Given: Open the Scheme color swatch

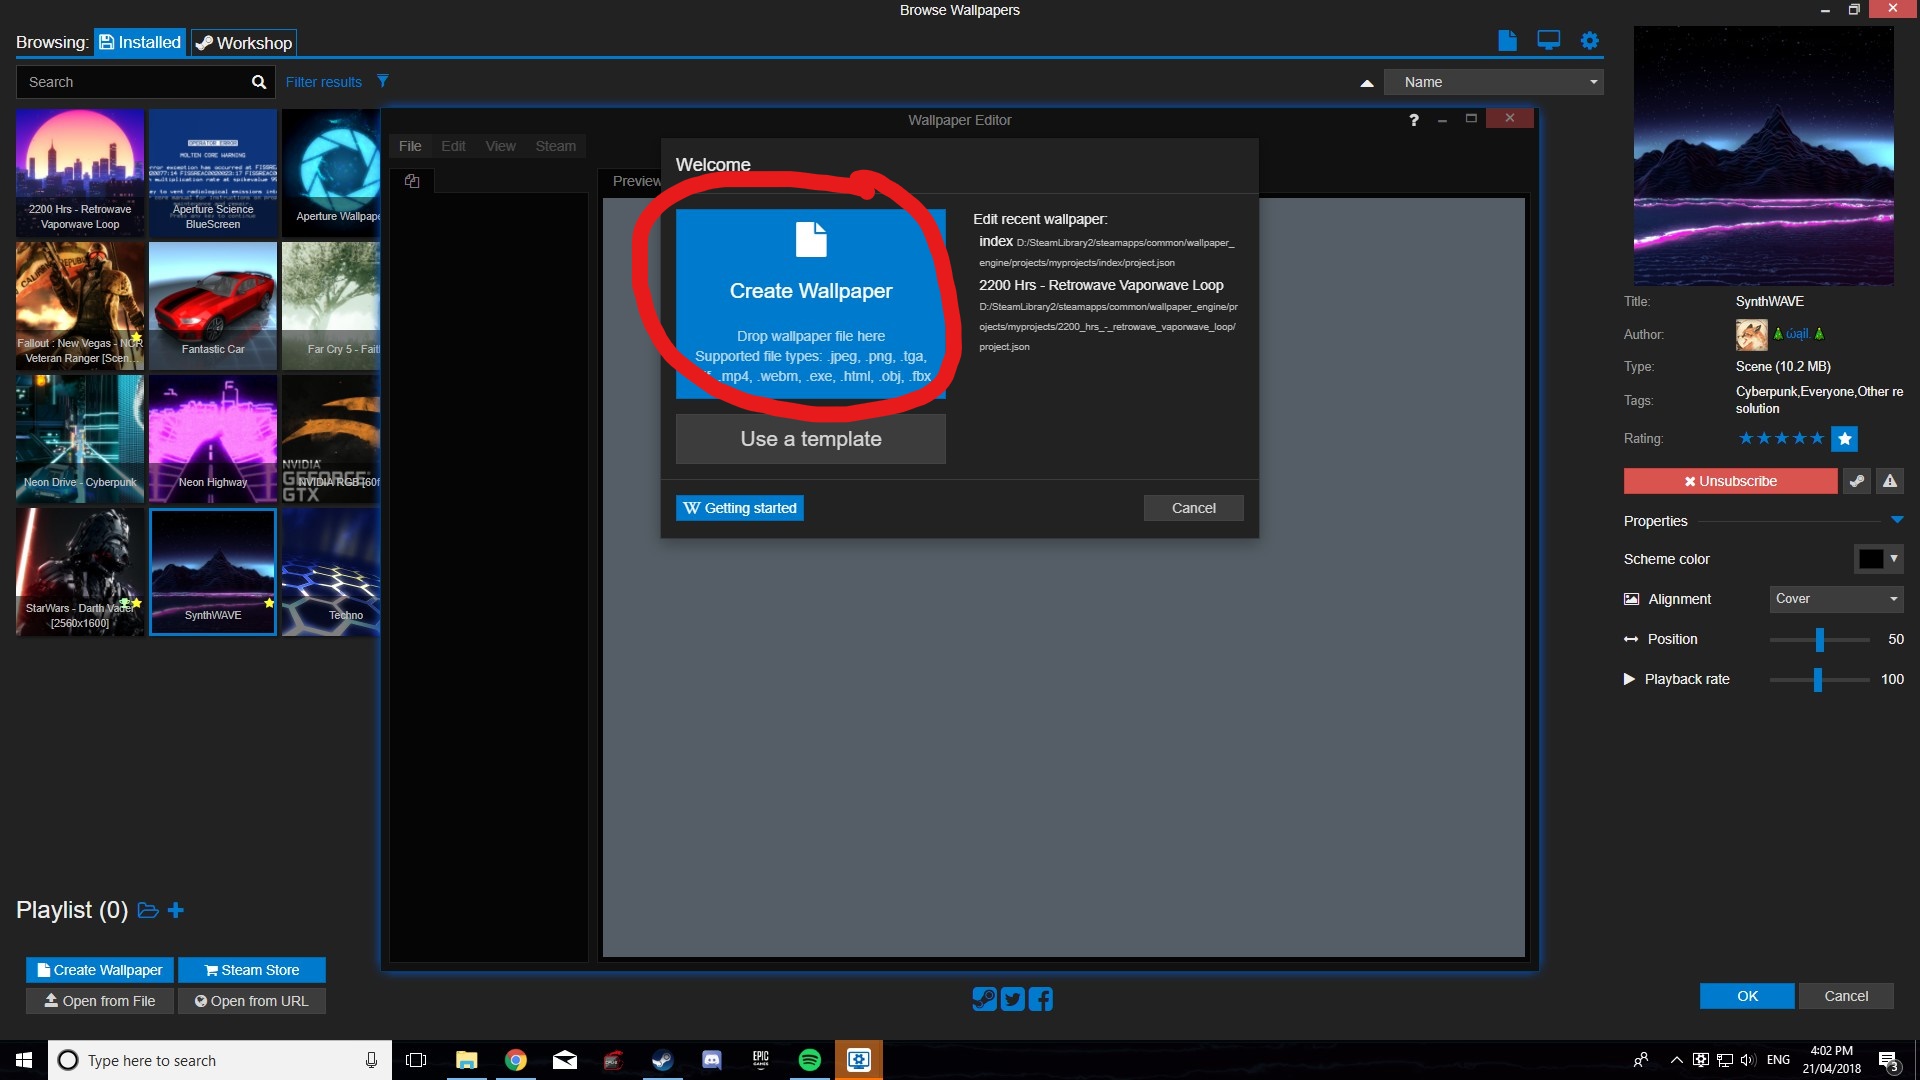Looking at the screenshot, I should [1870, 559].
